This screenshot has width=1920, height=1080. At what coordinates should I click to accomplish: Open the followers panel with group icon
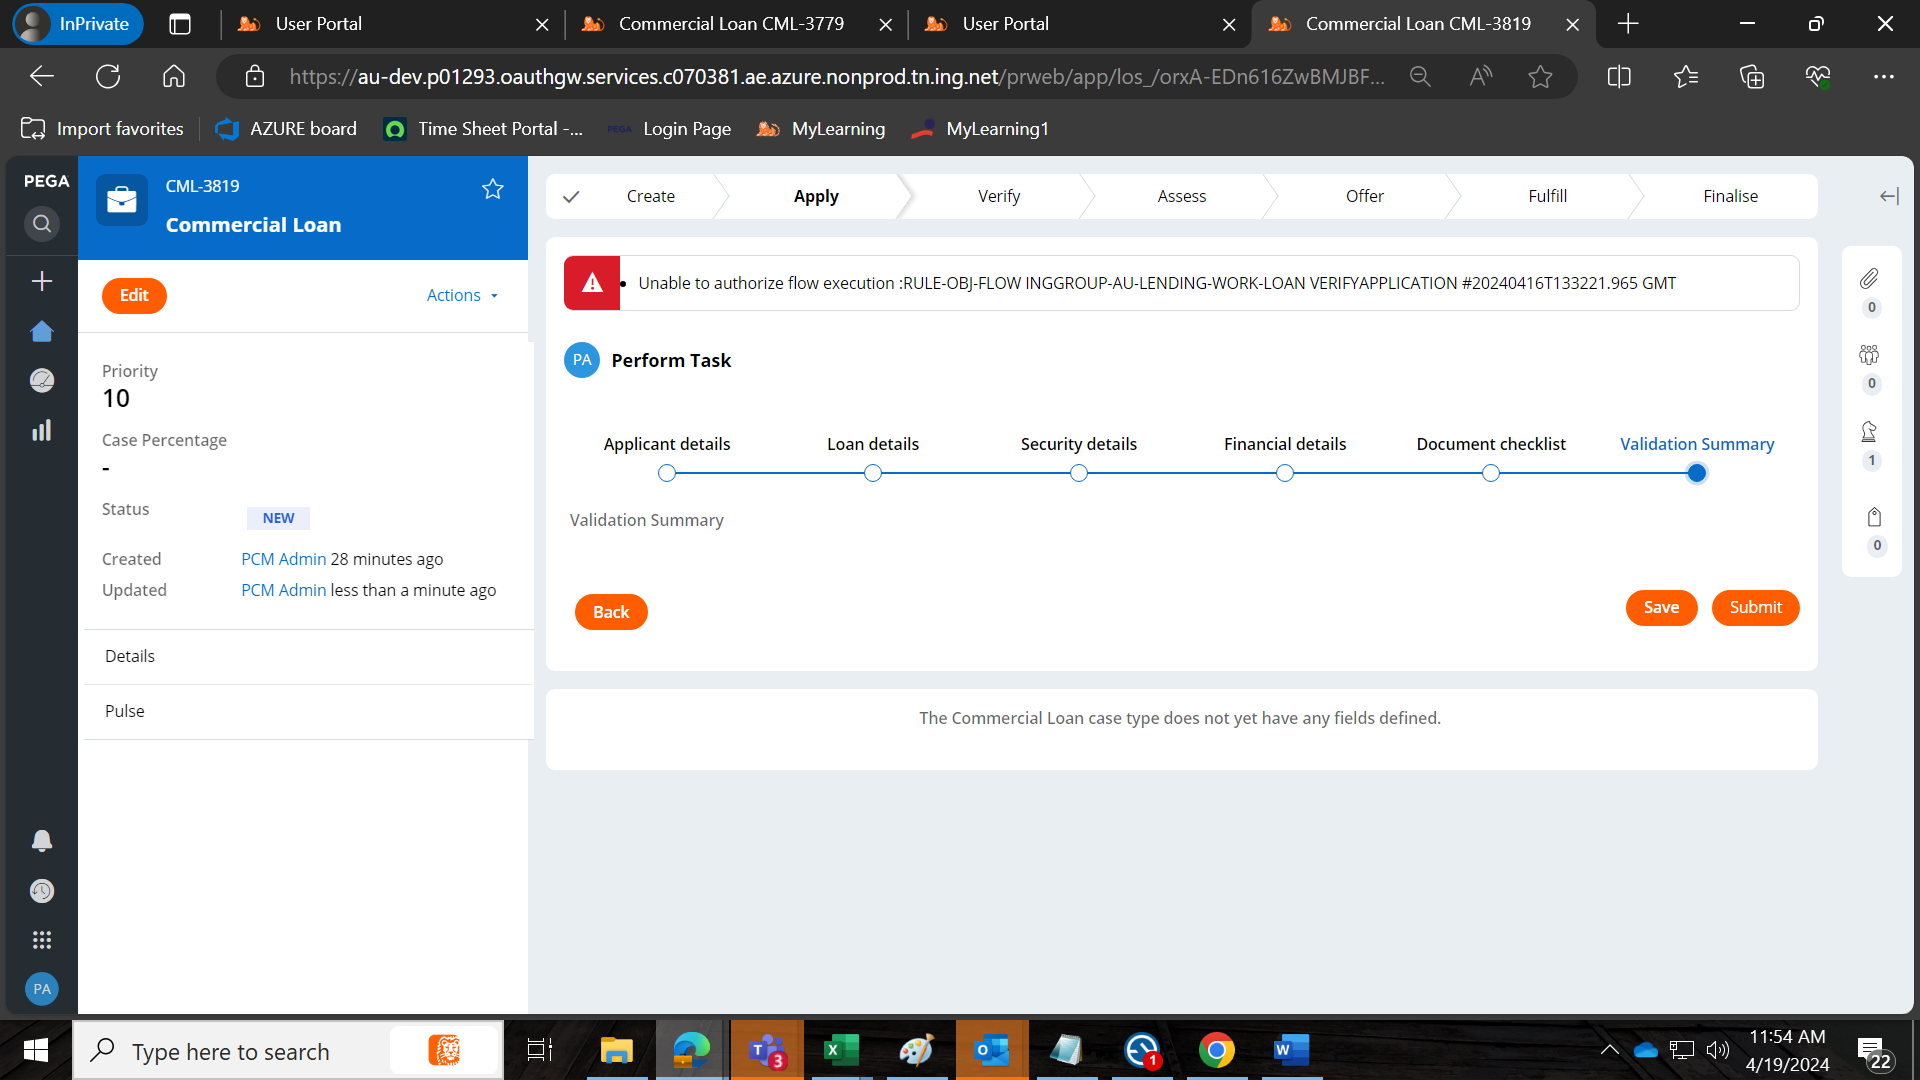1868,355
